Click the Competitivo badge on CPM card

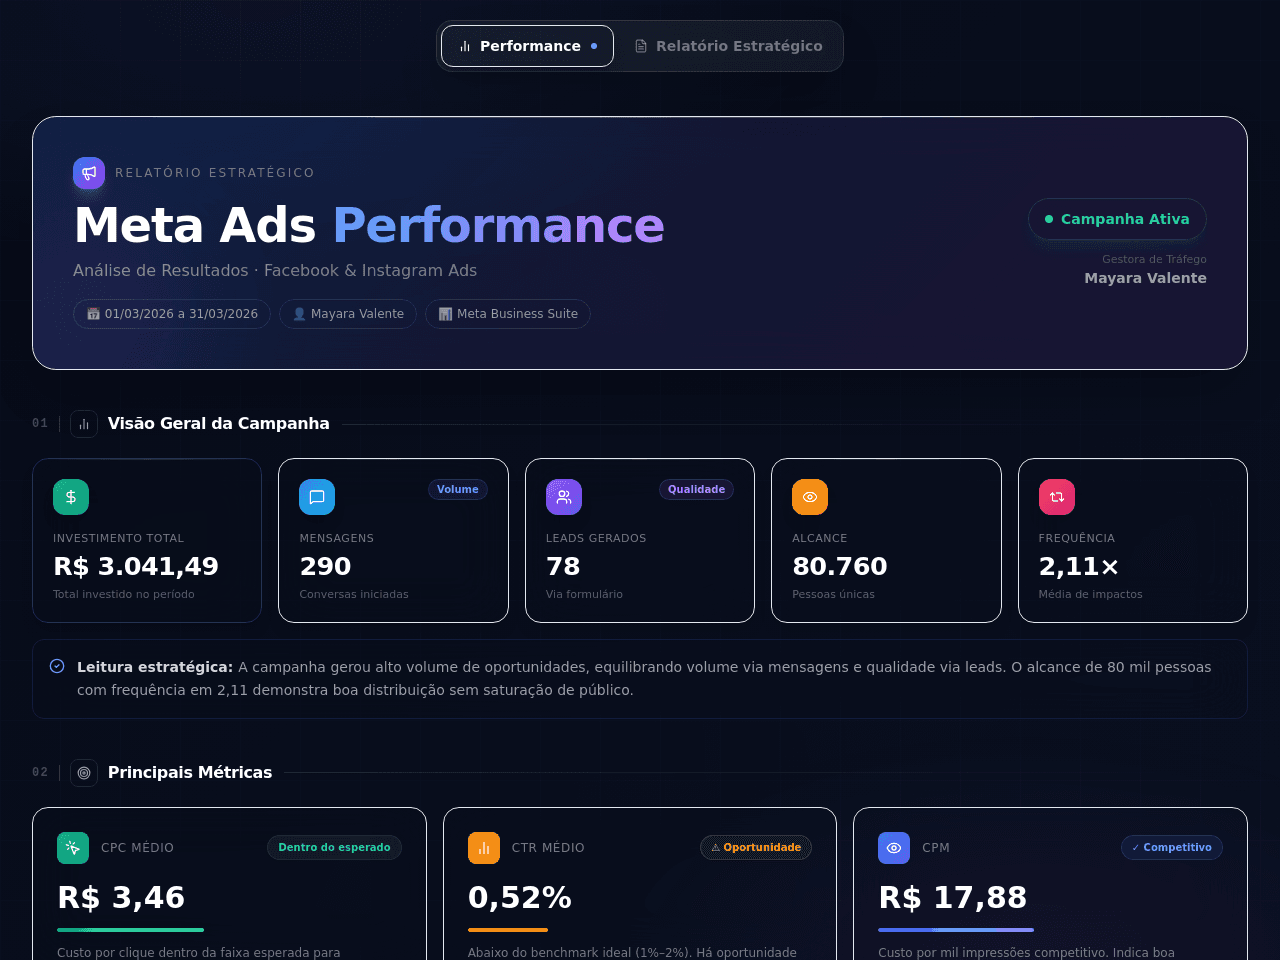click(1172, 848)
